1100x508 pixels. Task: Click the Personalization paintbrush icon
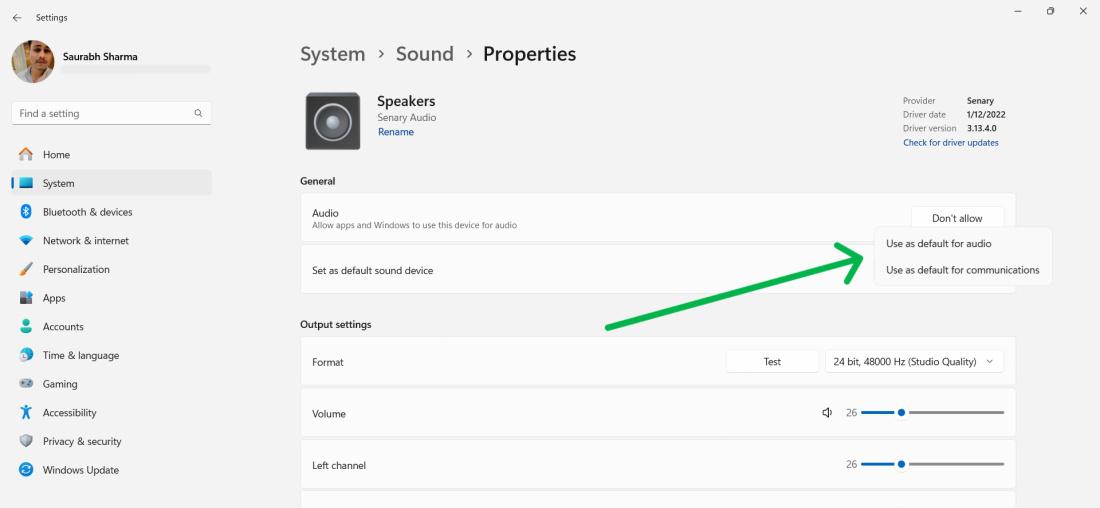pyautogui.click(x=26, y=269)
